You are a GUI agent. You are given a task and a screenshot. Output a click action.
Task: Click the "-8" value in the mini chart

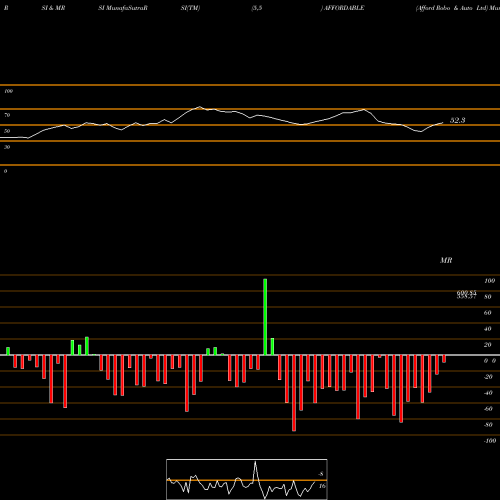(321, 474)
